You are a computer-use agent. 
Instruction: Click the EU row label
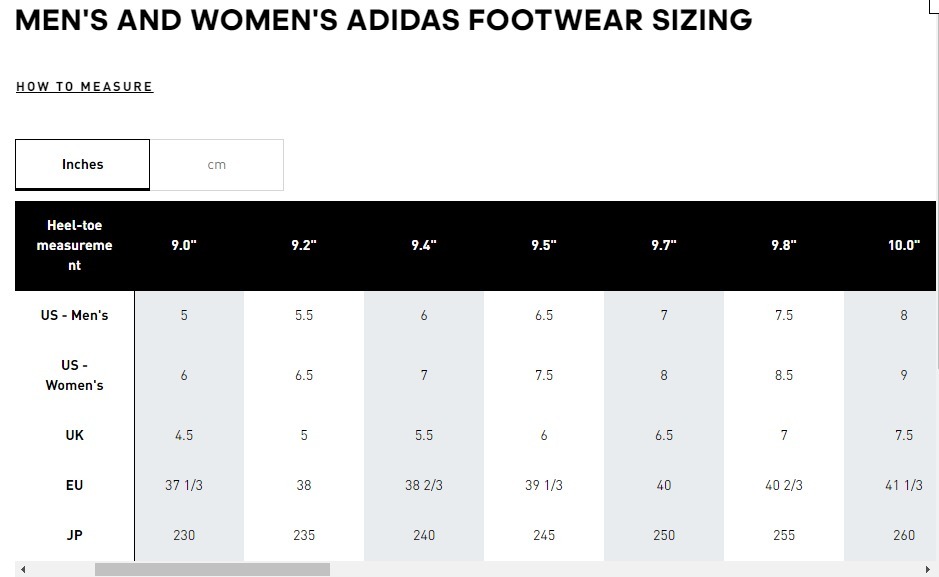pyautogui.click(x=74, y=485)
